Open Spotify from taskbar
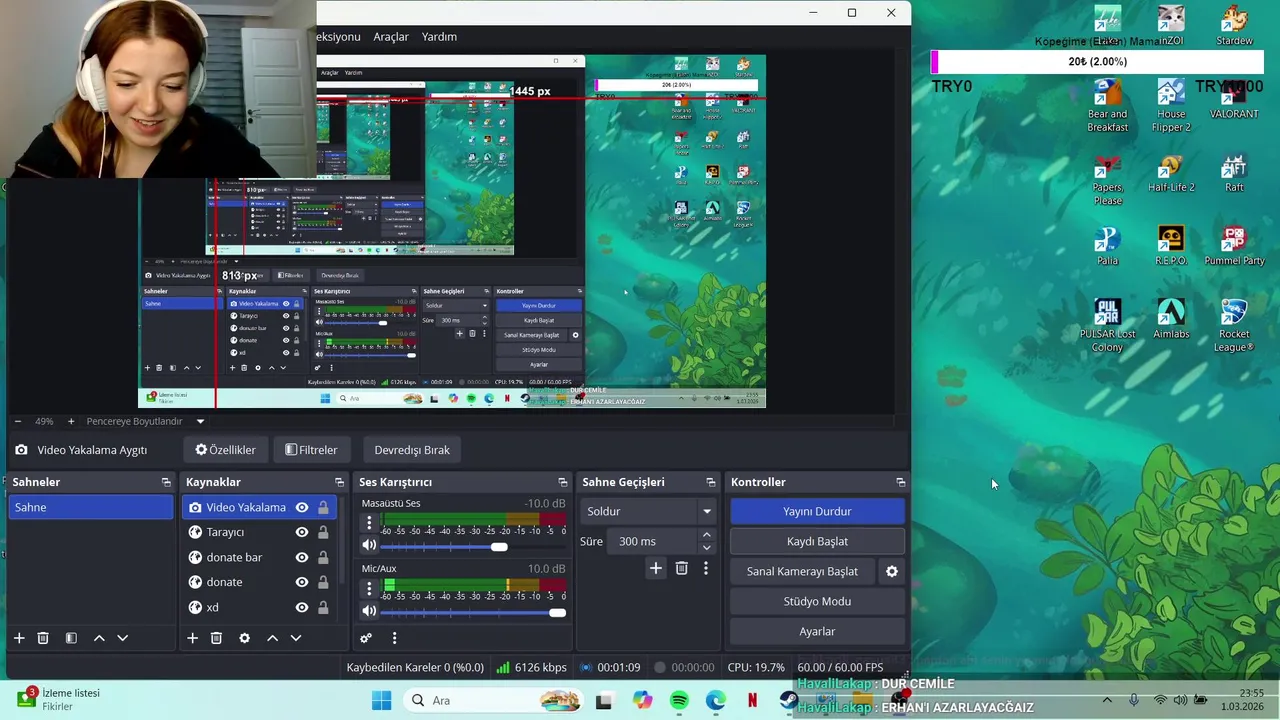Image resolution: width=1280 pixels, height=720 pixels. (679, 701)
